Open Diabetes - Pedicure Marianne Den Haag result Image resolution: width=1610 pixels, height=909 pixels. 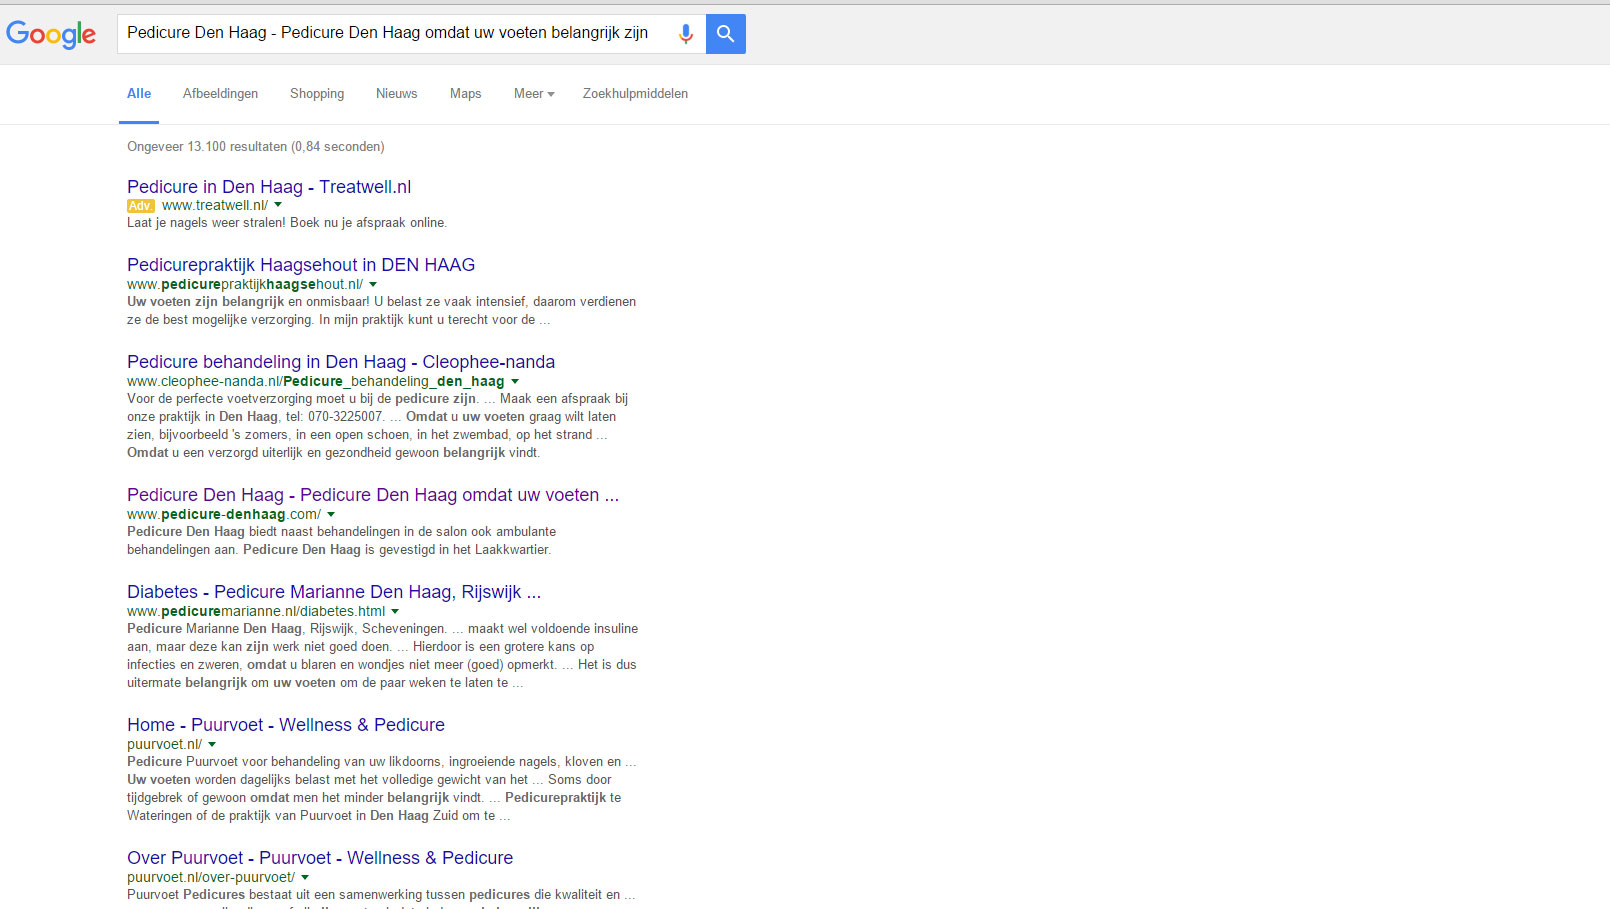tap(334, 592)
